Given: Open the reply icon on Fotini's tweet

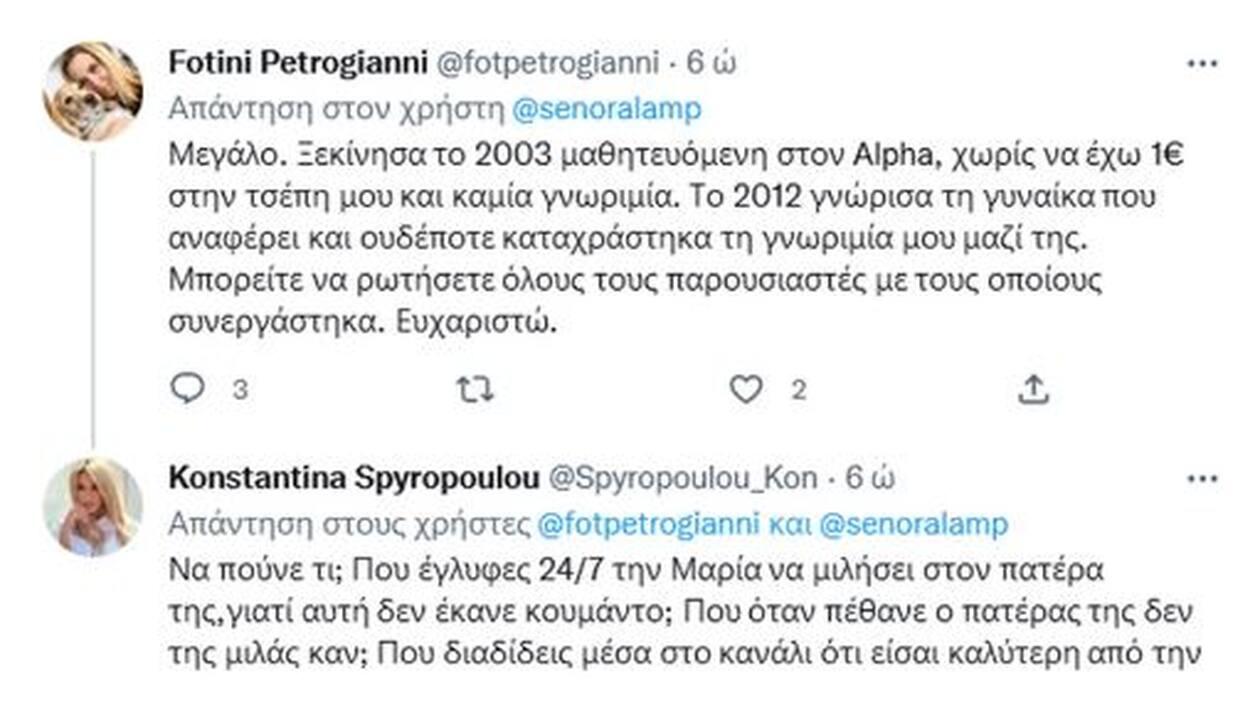Looking at the screenshot, I should click(x=190, y=390).
